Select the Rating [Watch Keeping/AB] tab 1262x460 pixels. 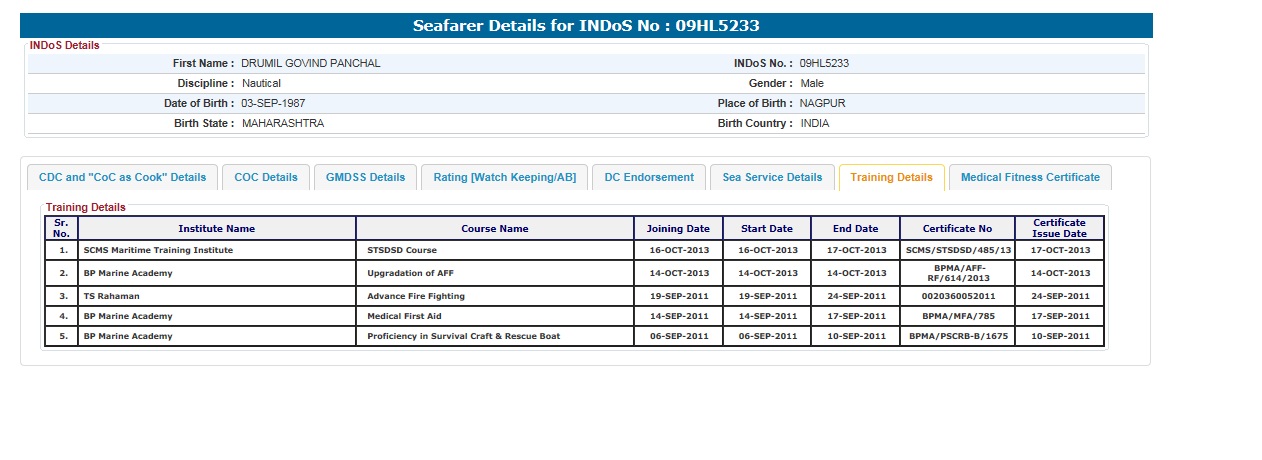(504, 177)
